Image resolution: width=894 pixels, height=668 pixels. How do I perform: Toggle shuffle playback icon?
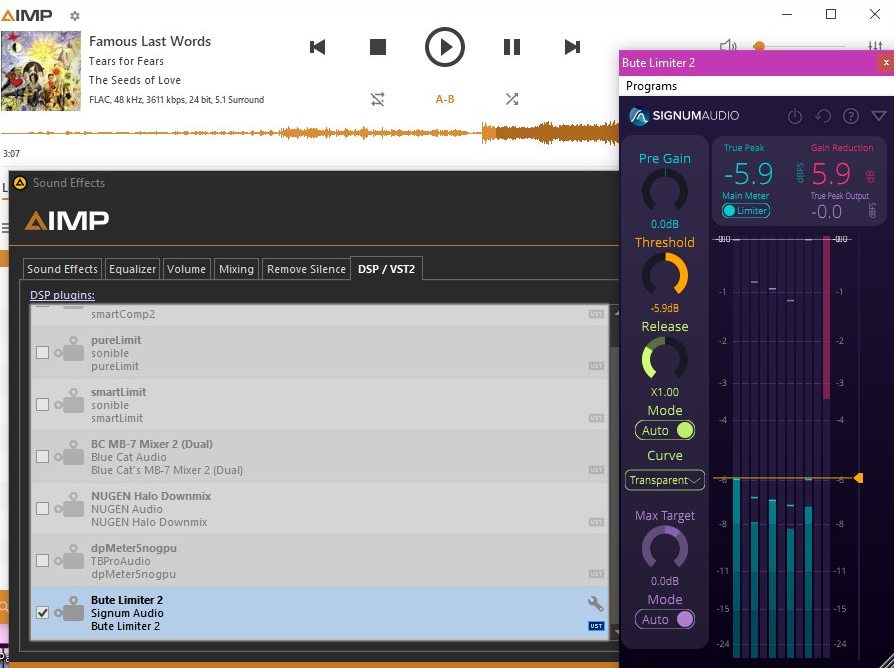(512, 99)
